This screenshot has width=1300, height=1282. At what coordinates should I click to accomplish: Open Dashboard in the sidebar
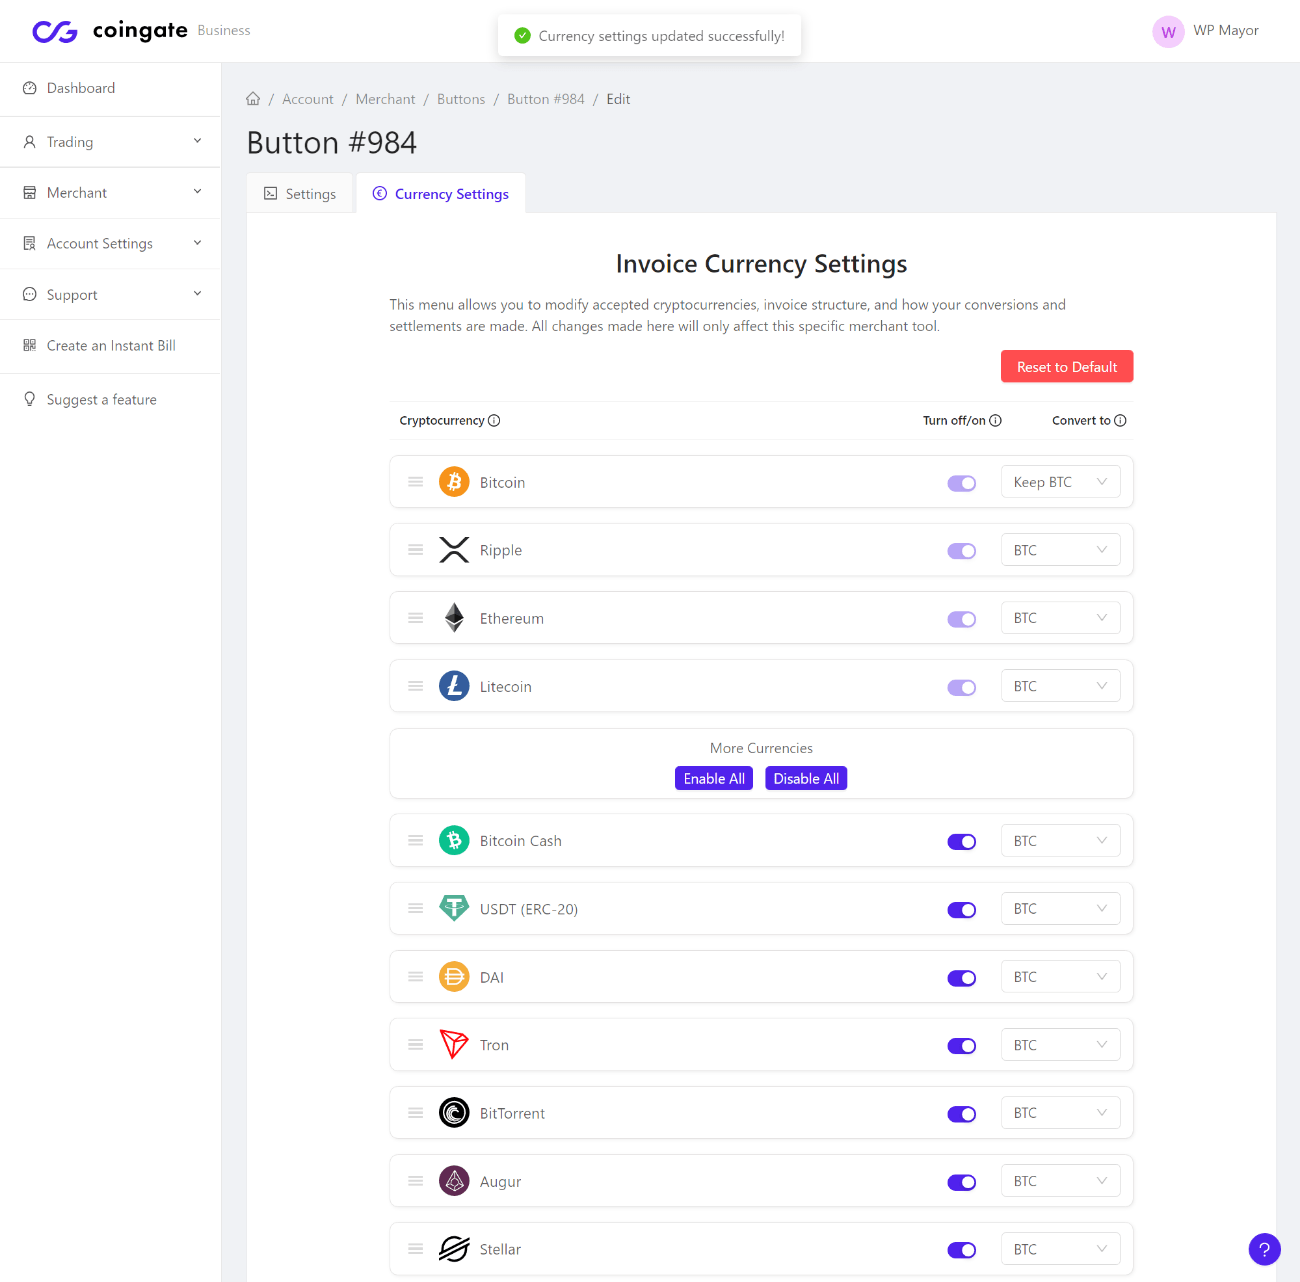pyautogui.click(x=110, y=88)
